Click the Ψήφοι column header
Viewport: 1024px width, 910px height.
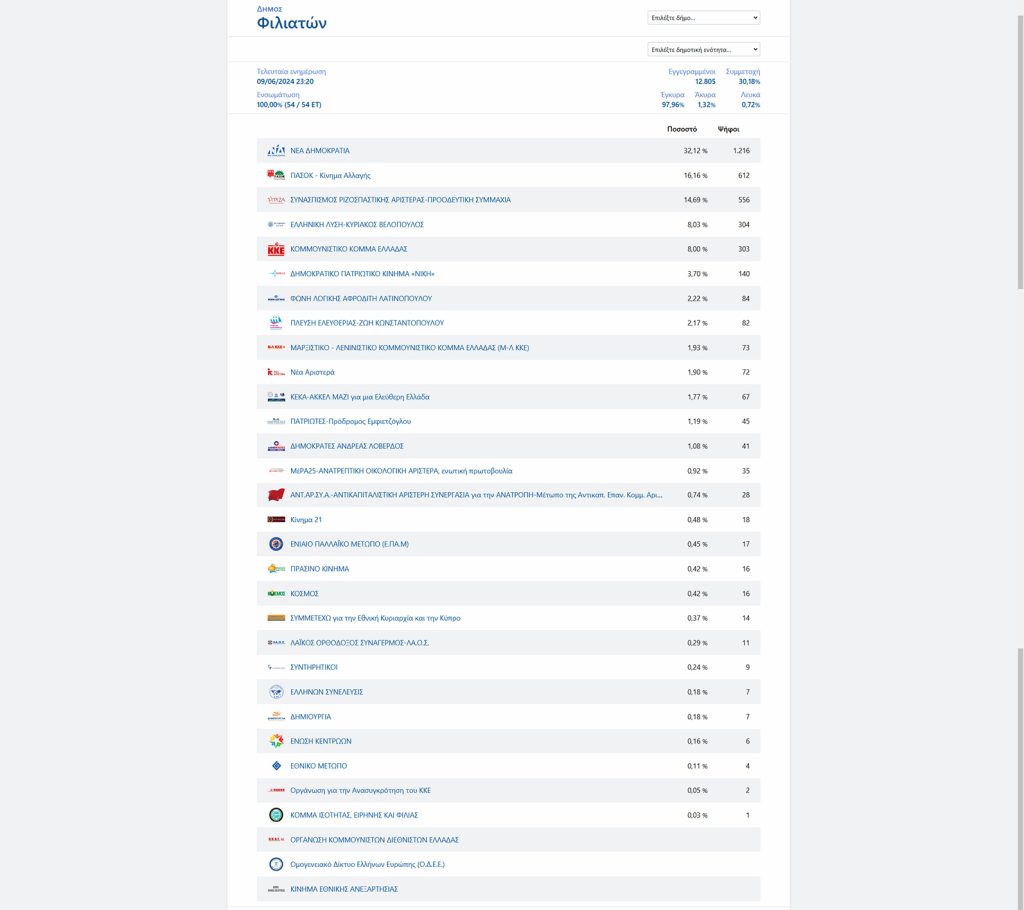(728, 129)
